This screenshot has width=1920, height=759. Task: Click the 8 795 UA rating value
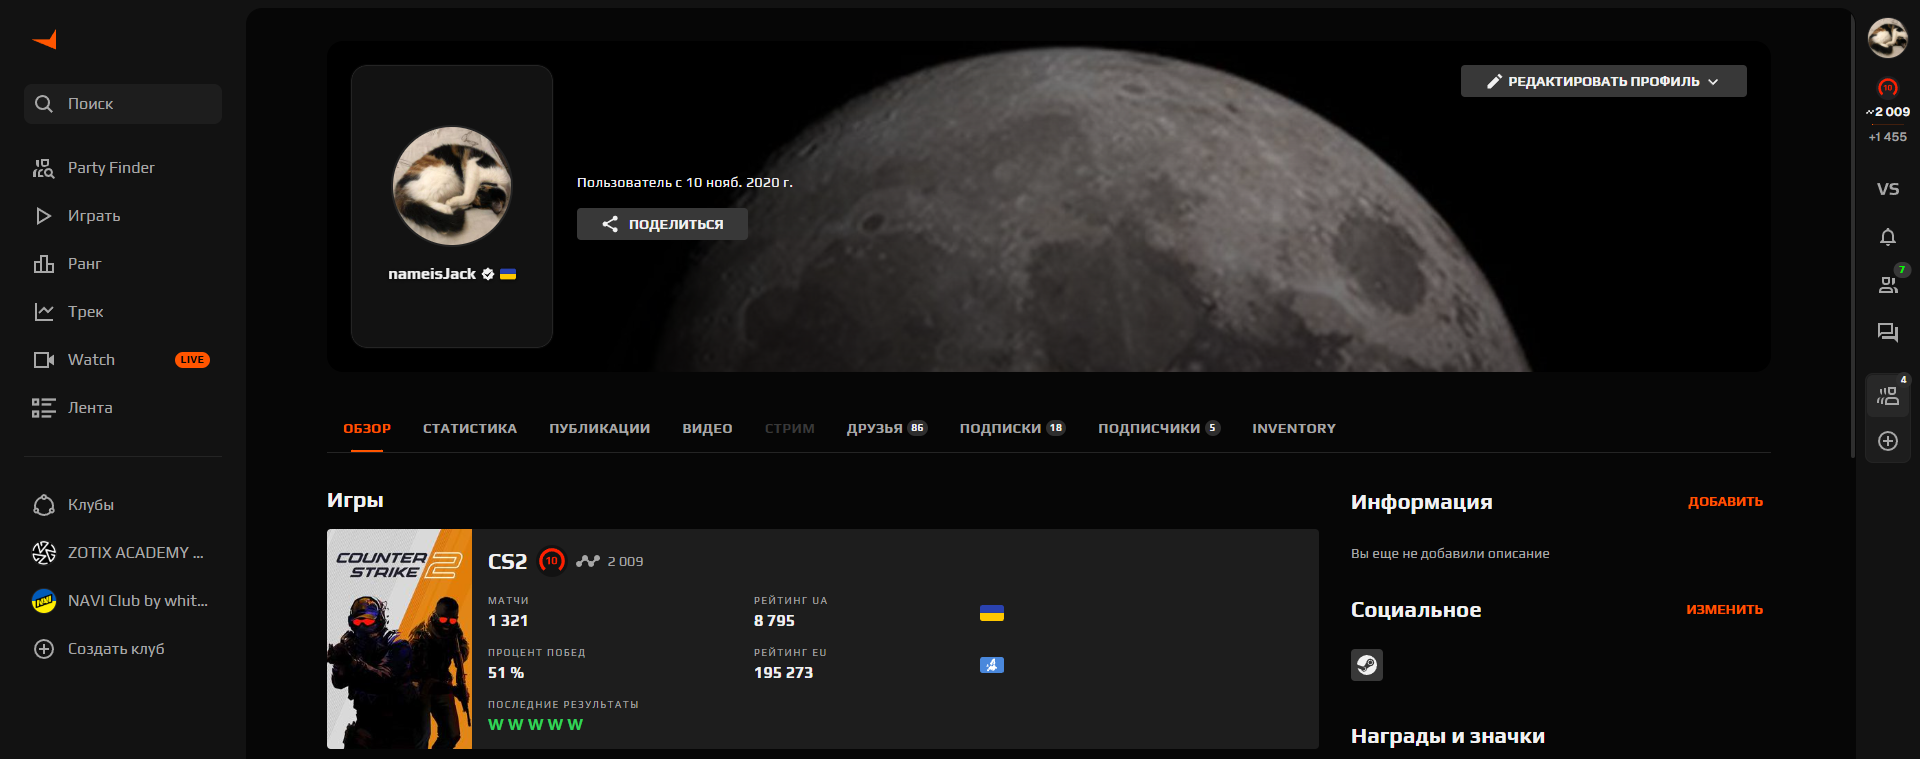pyautogui.click(x=774, y=621)
